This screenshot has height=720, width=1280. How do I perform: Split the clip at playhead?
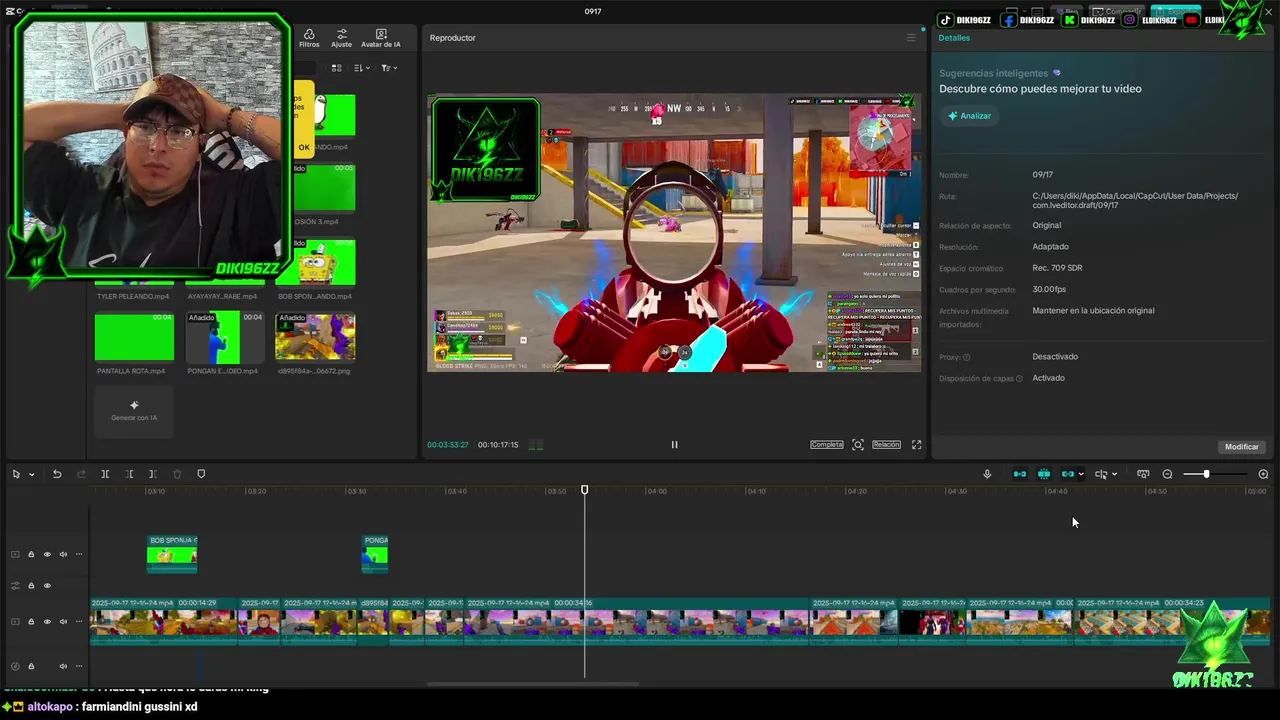click(x=105, y=474)
